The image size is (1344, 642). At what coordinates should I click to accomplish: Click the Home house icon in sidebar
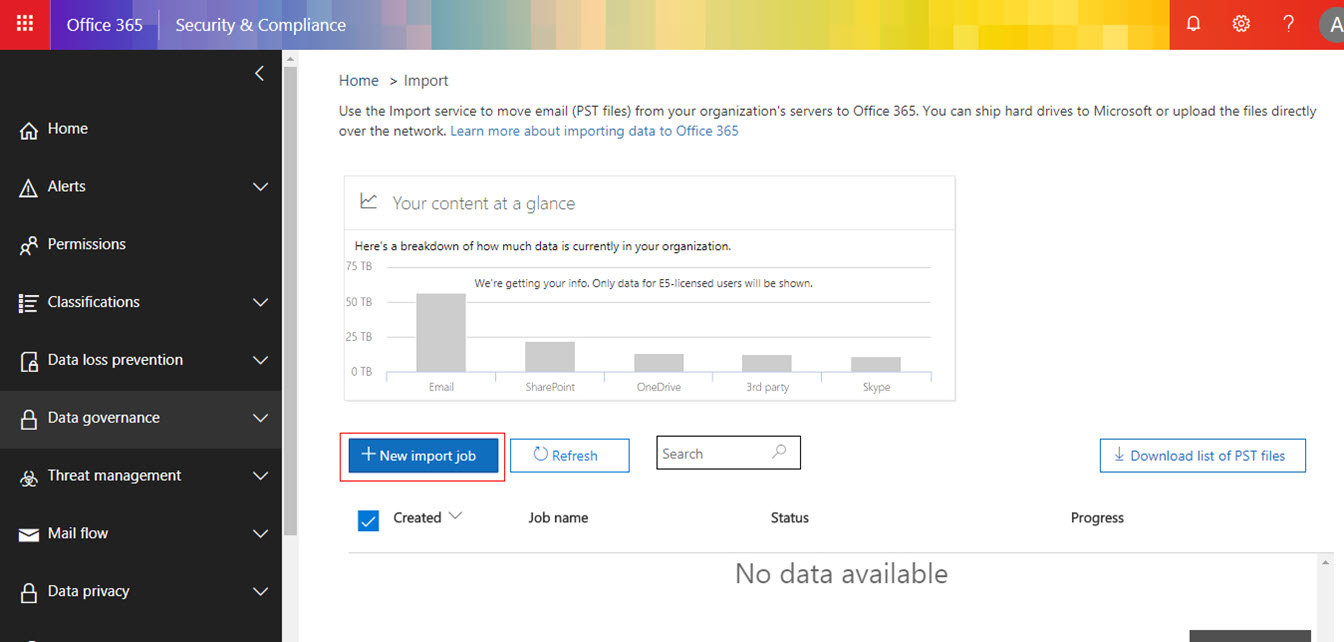[29, 130]
